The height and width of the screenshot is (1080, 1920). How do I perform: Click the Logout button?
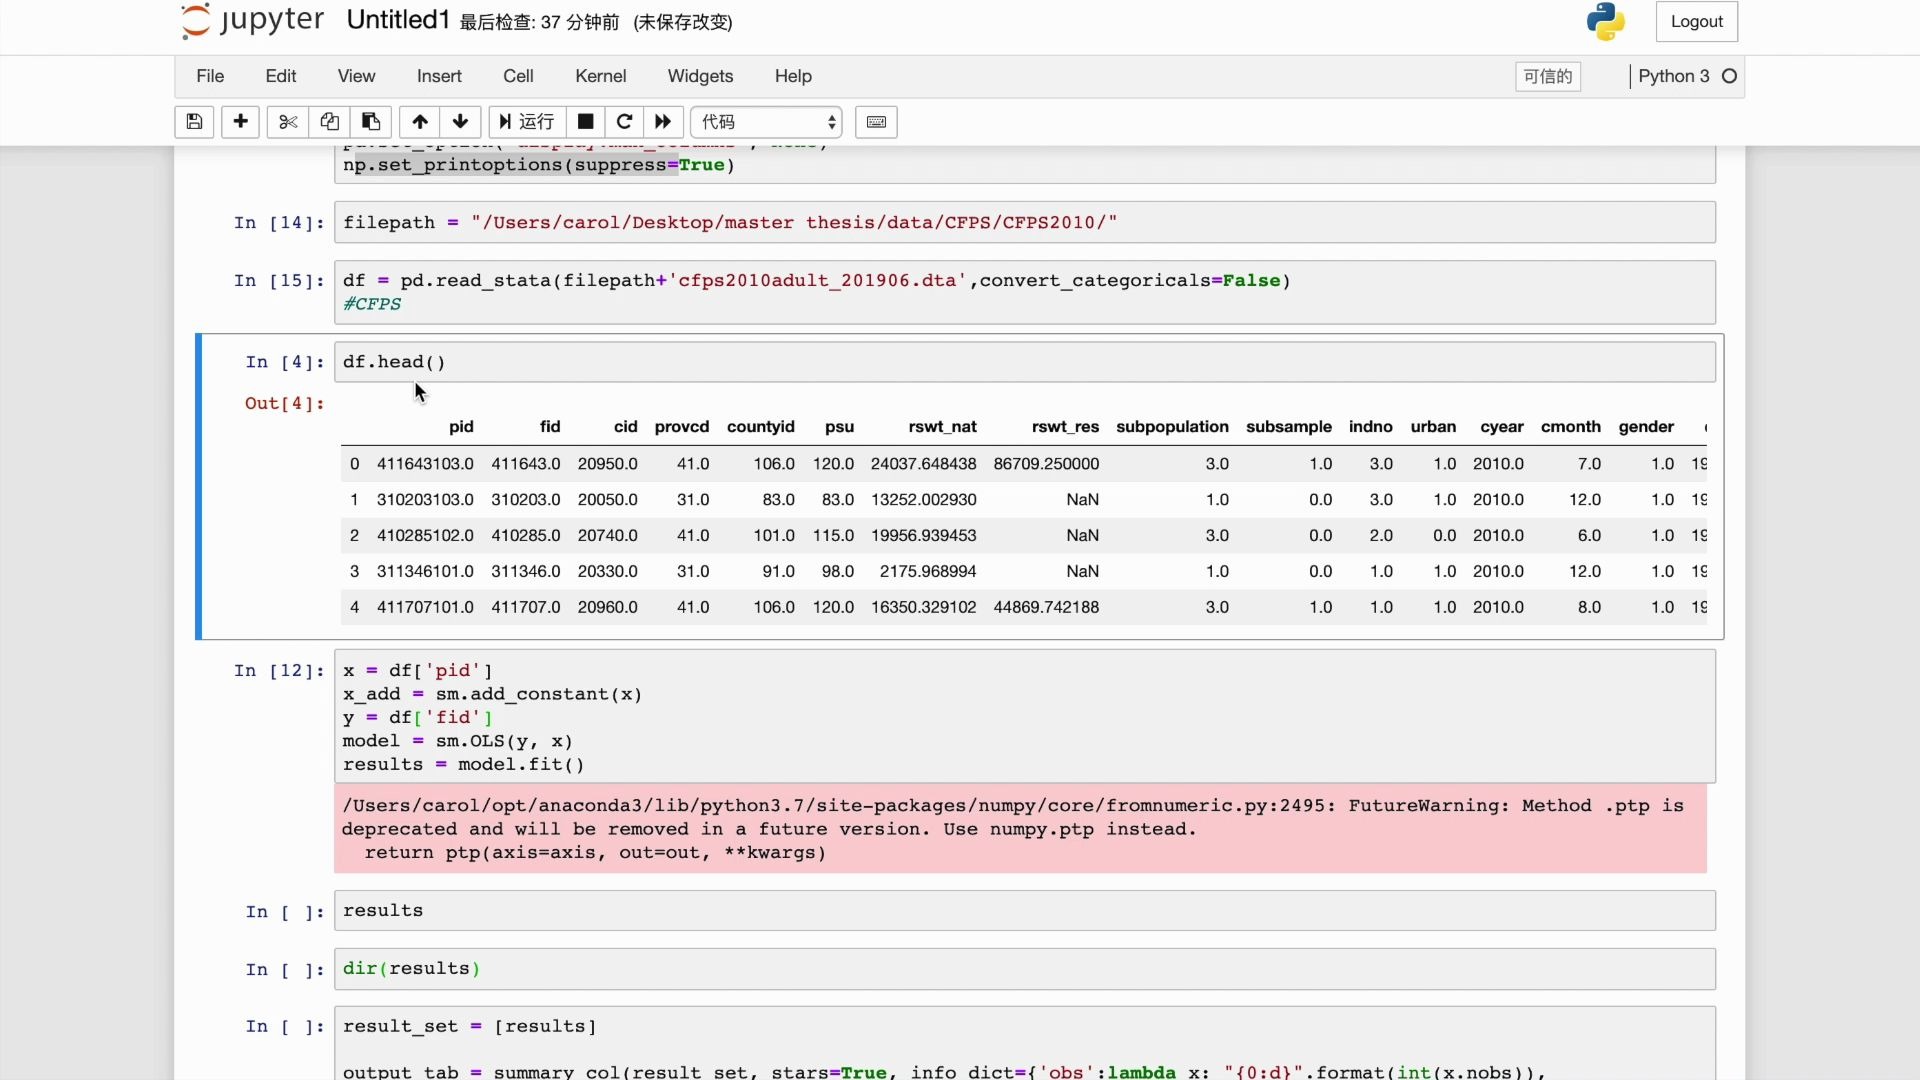[1697, 22]
